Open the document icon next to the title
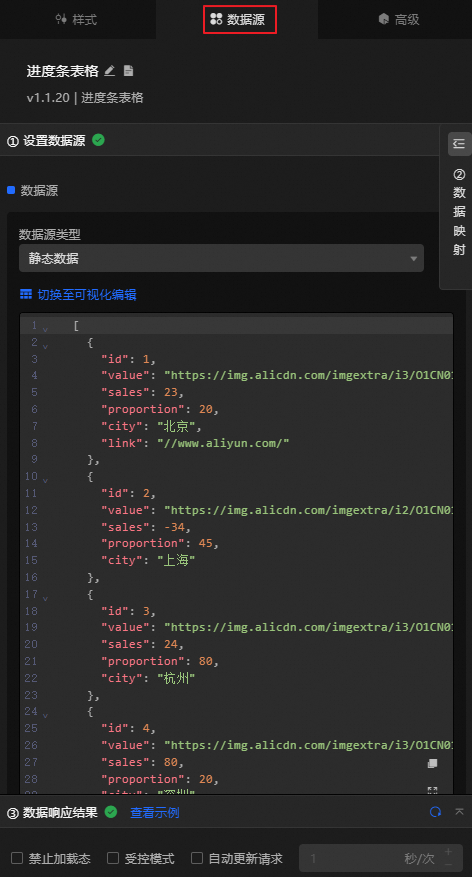This screenshot has width=472, height=877. [129, 70]
